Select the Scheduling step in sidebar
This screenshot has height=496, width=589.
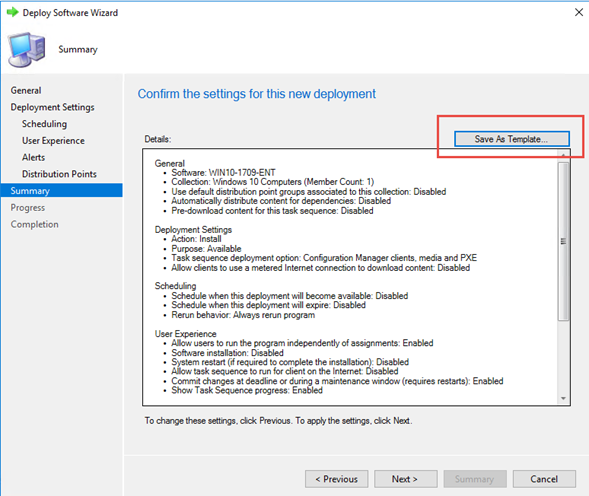(44, 124)
